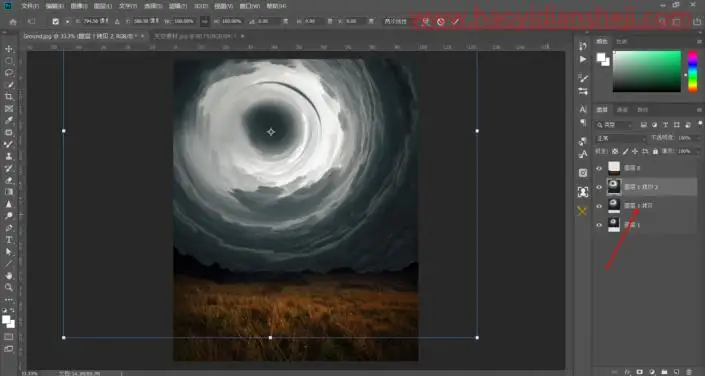Click the W width percentage field
Image resolution: width=705 pixels, height=376 pixels.
click(183, 21)
